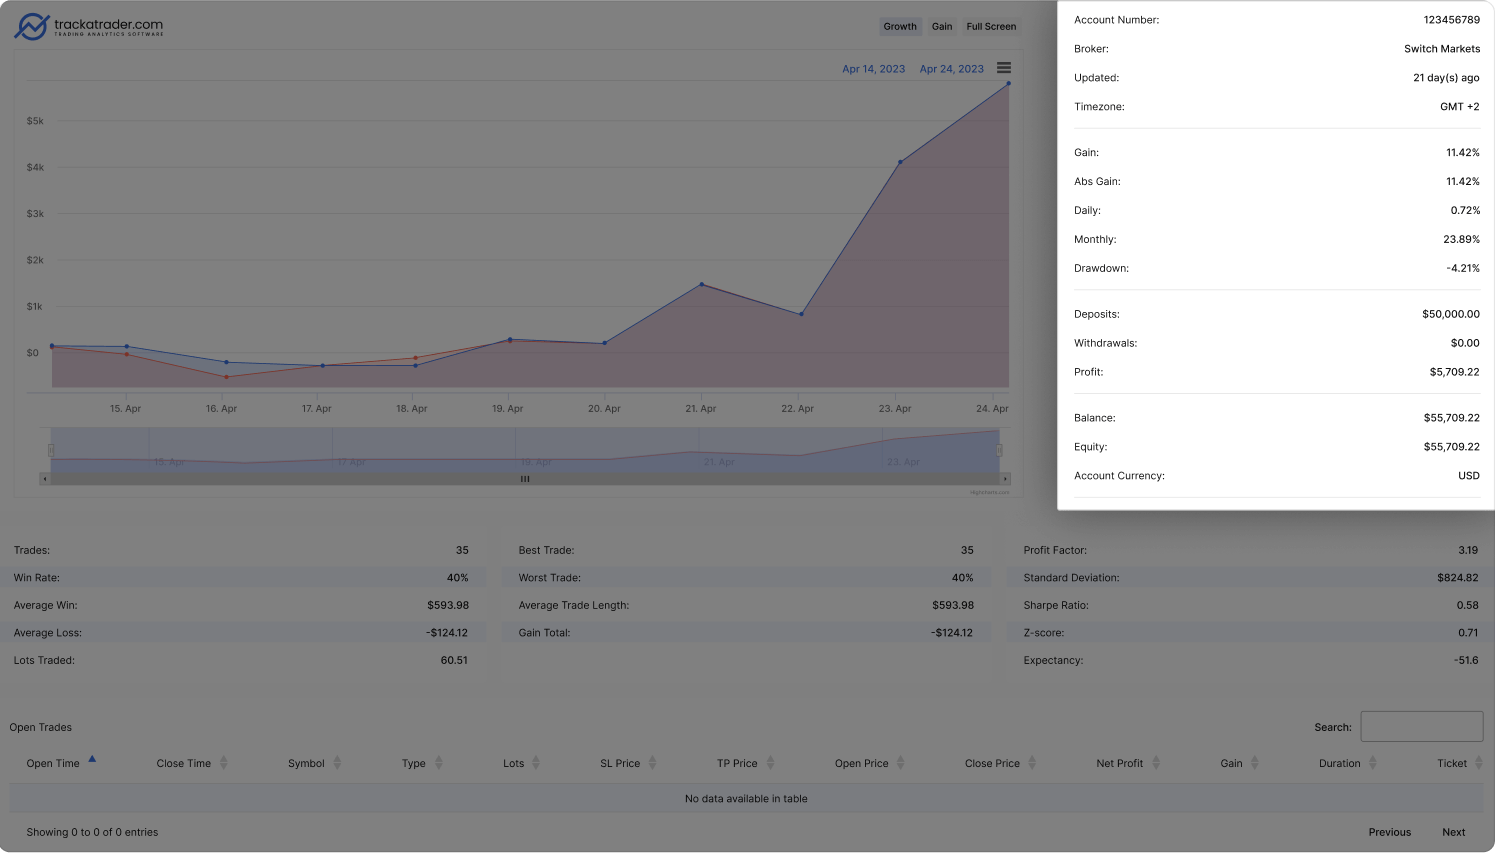Click the Net Profit sort arrows

click(1156, 763)
